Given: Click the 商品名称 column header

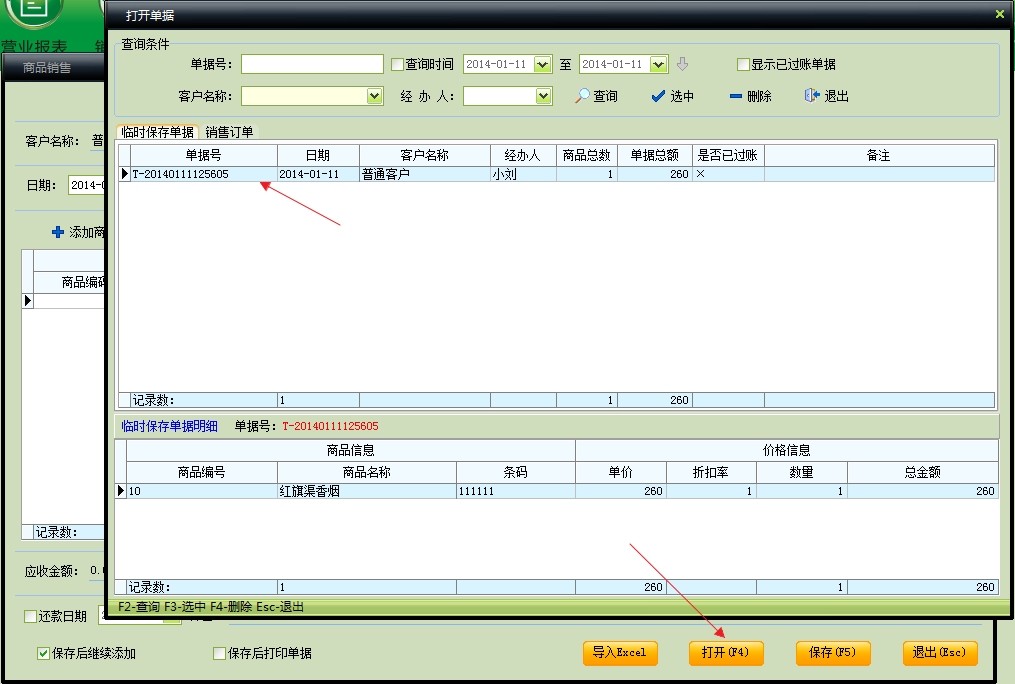Looking at the screenshot, I should tap(366, 472).
